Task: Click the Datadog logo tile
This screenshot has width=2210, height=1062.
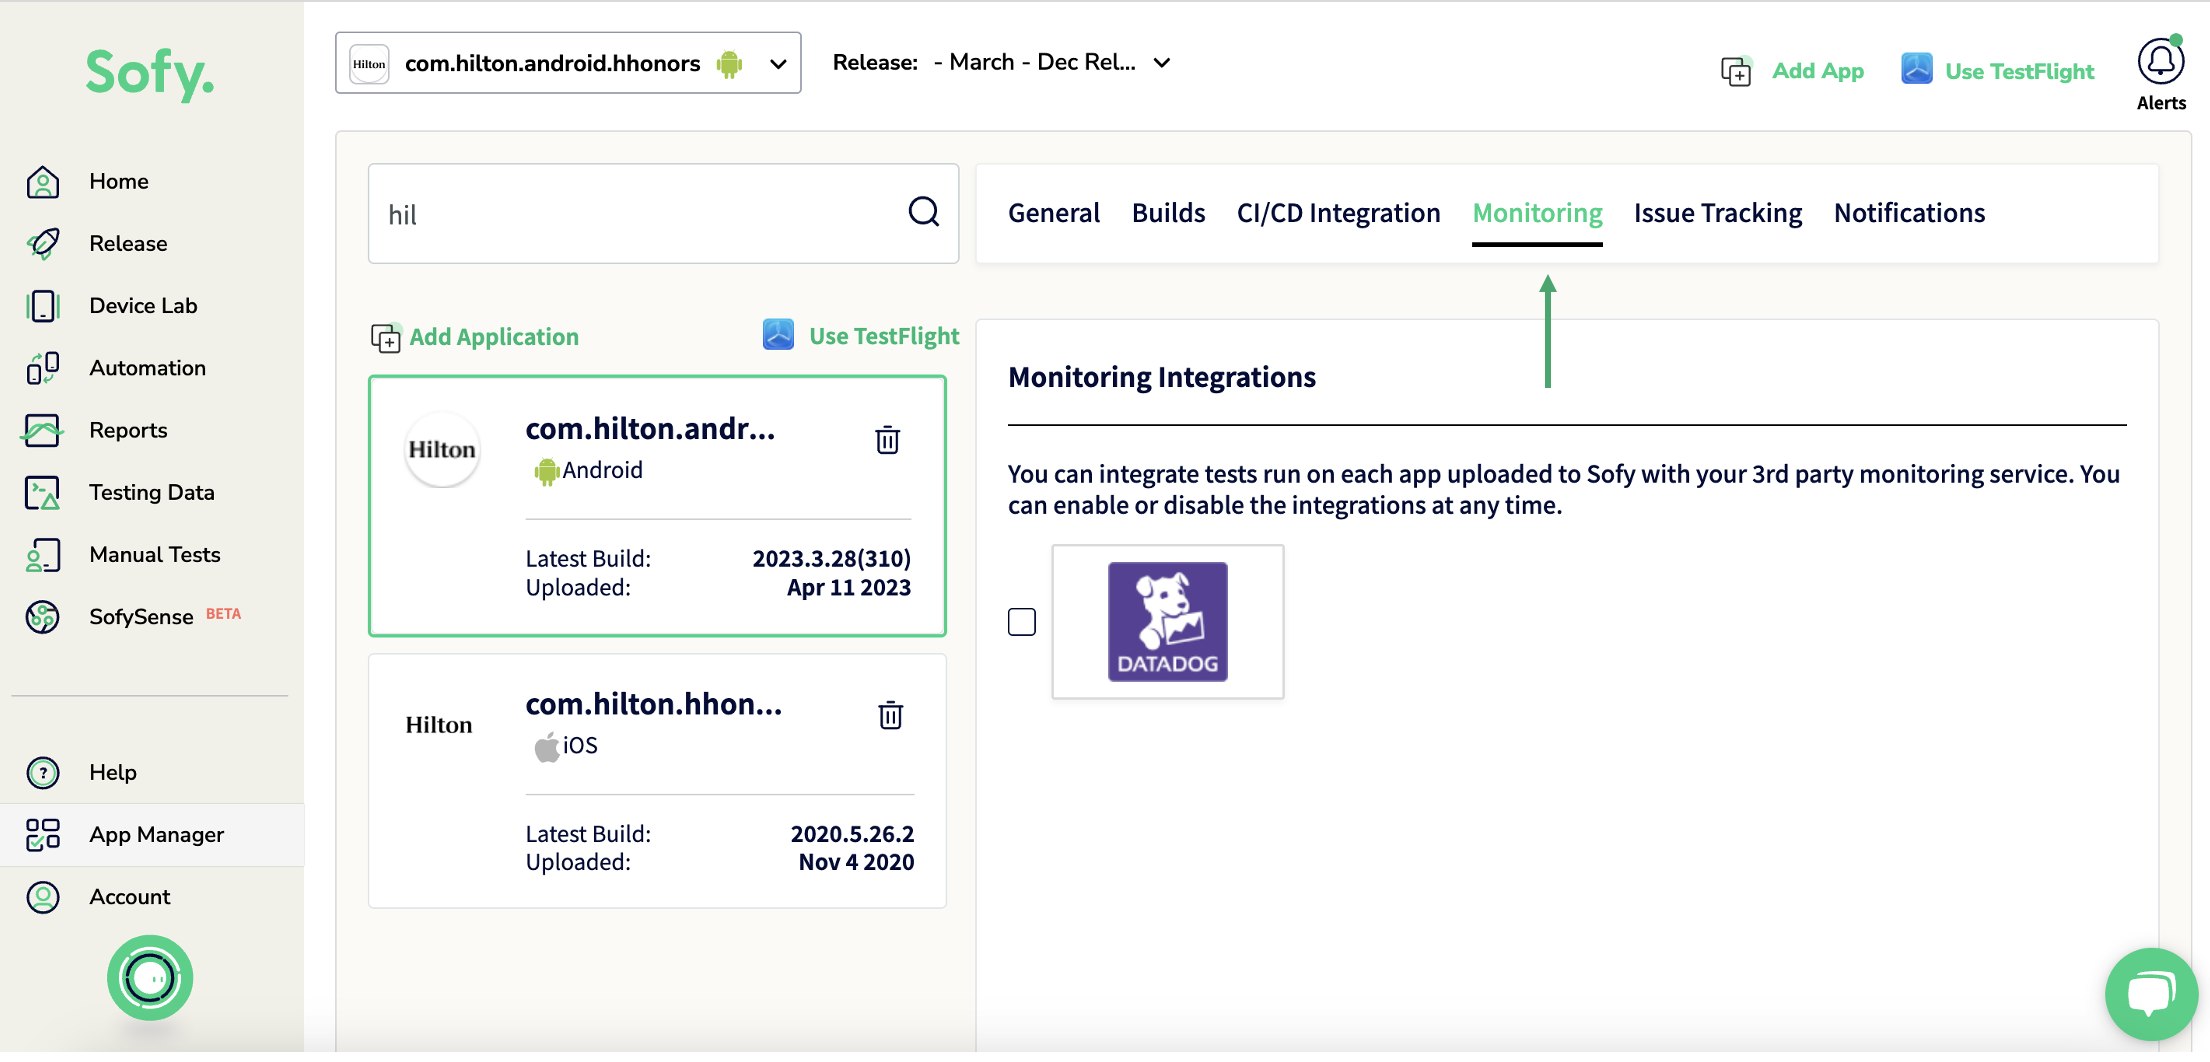Action: [1167, 621]
